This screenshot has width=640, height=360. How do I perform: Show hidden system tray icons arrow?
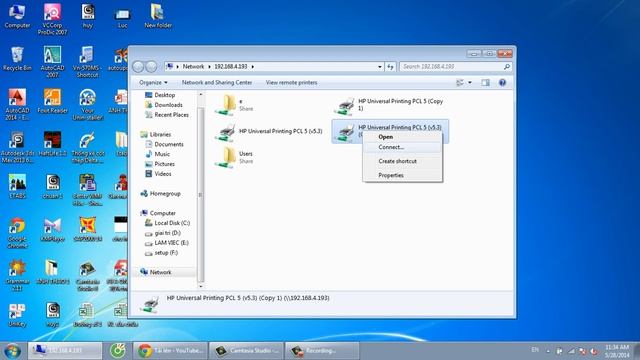coord(548,351)
